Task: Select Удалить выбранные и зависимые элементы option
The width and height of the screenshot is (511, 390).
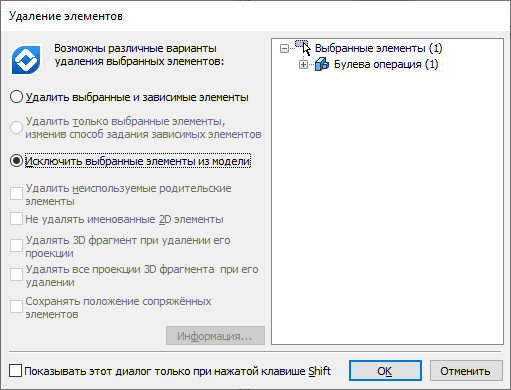Action: pyautogui.click(x=16, y=97)
